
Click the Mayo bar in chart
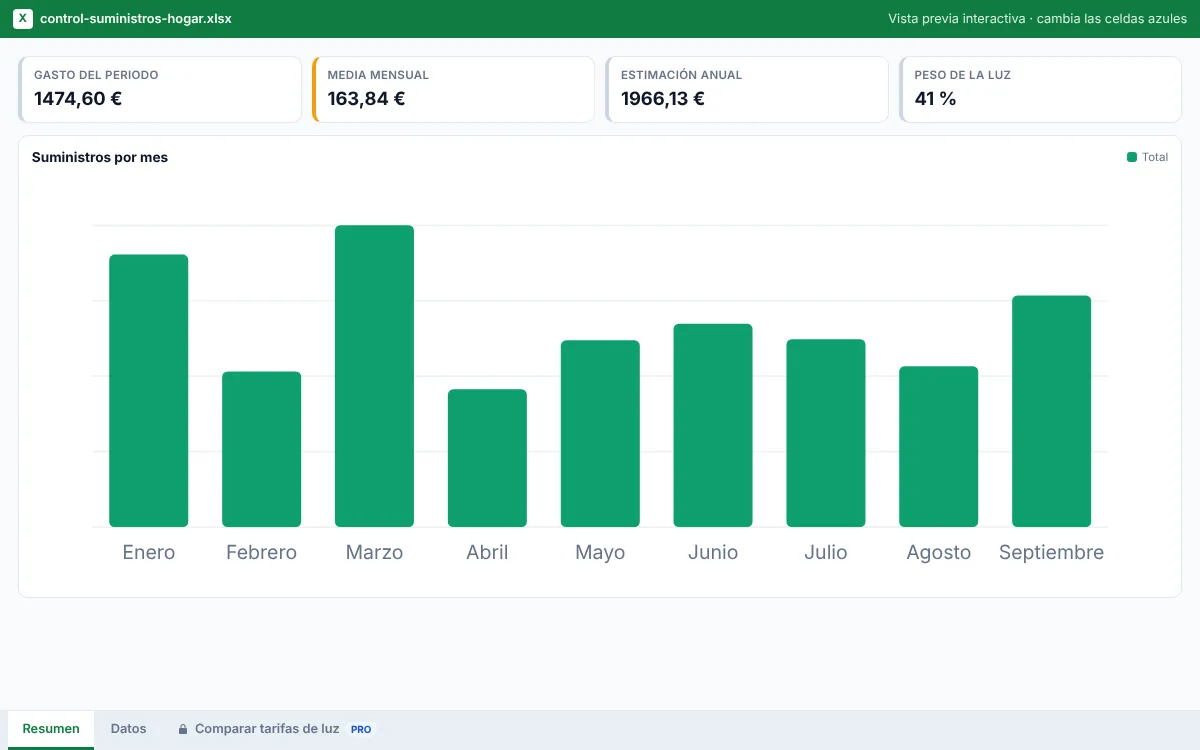(x=600, y=434)
